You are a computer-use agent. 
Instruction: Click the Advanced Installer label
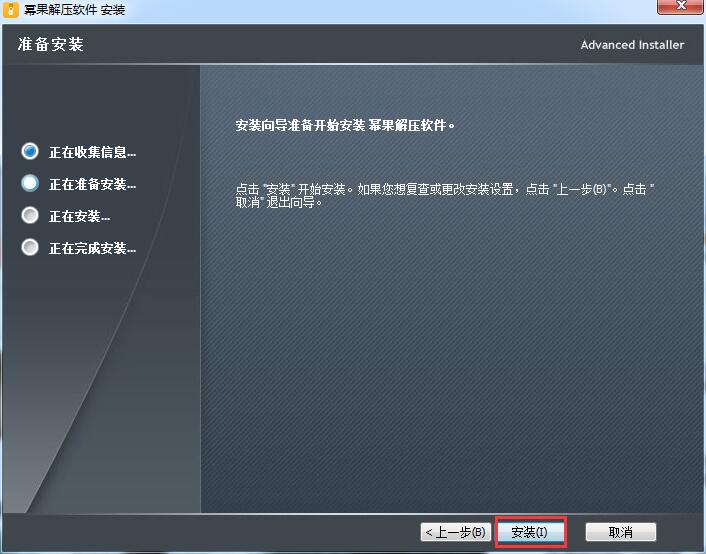[632, 45]
